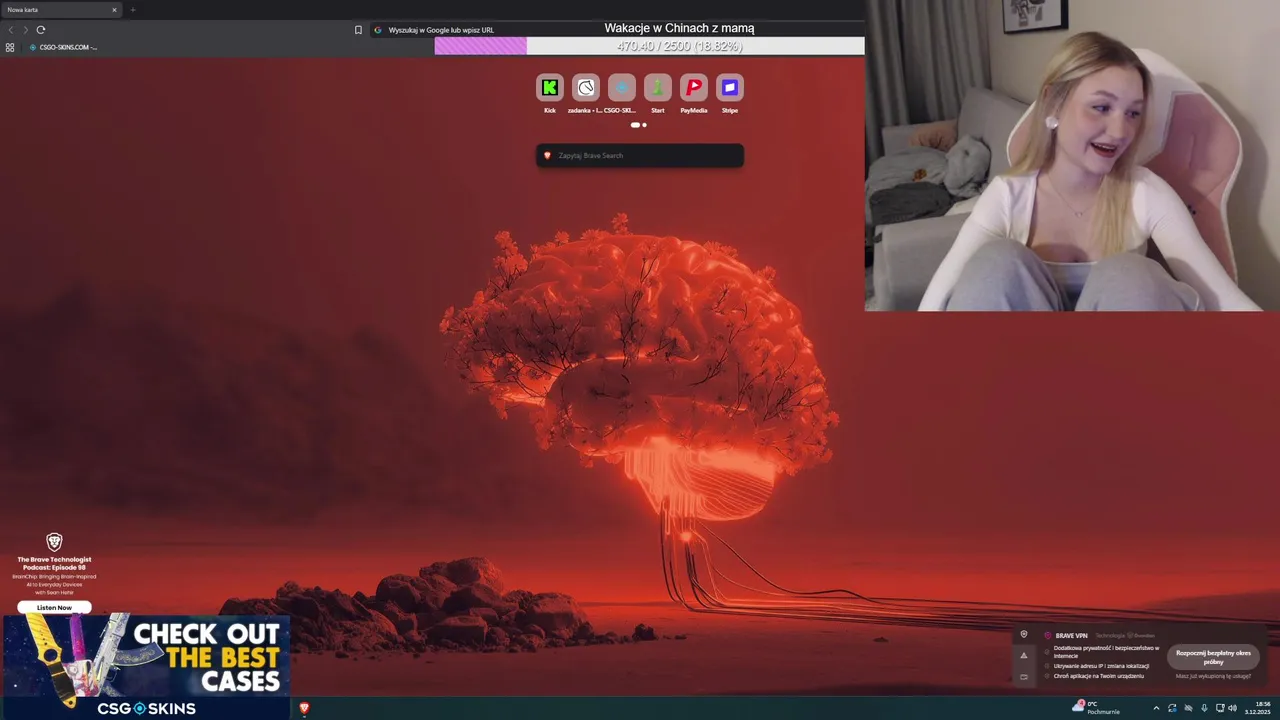This screenshot has width=1280, height=720.
Task: Bookmark page using the bookmark icon
Action: pos(358,30)
